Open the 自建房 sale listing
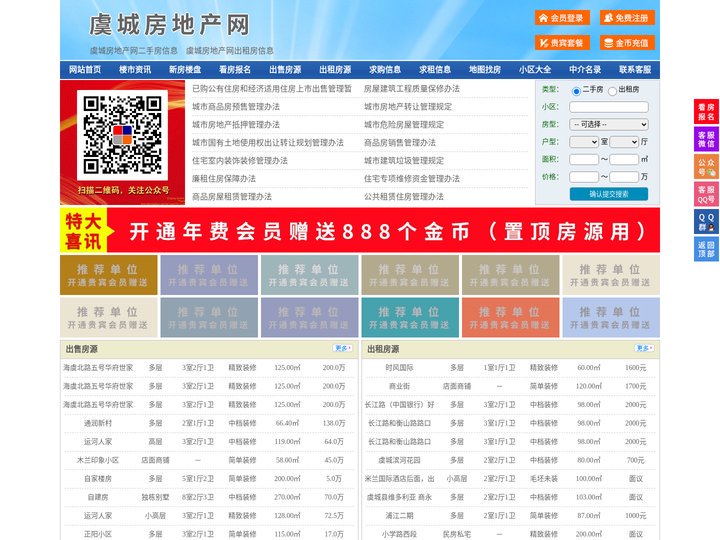This screenshot has width=720, height=540. [98, 497]
